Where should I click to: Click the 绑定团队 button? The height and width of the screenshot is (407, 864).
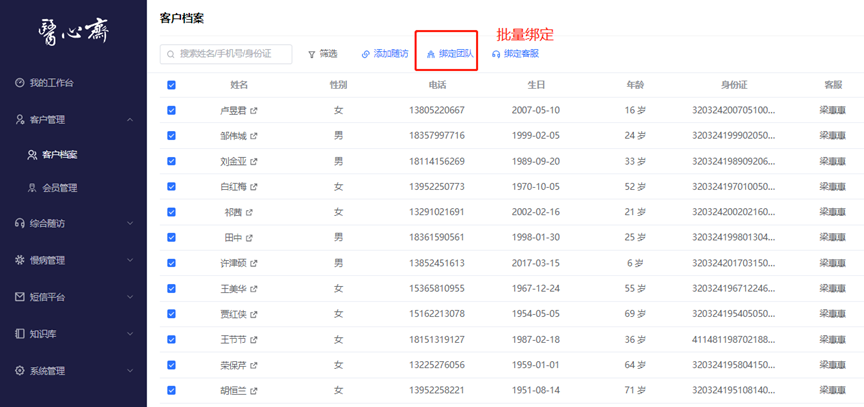point(450,54)
